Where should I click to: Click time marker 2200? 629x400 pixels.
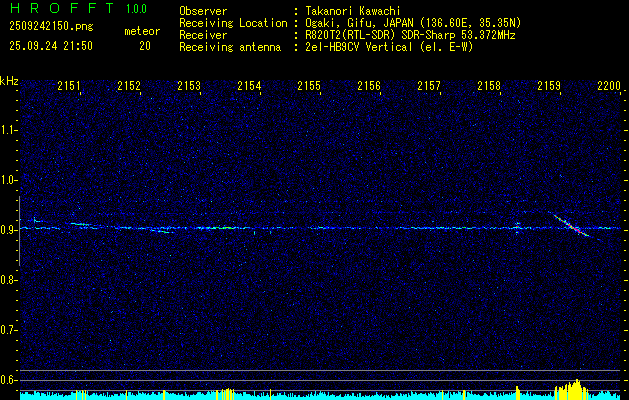coord(609,85)
